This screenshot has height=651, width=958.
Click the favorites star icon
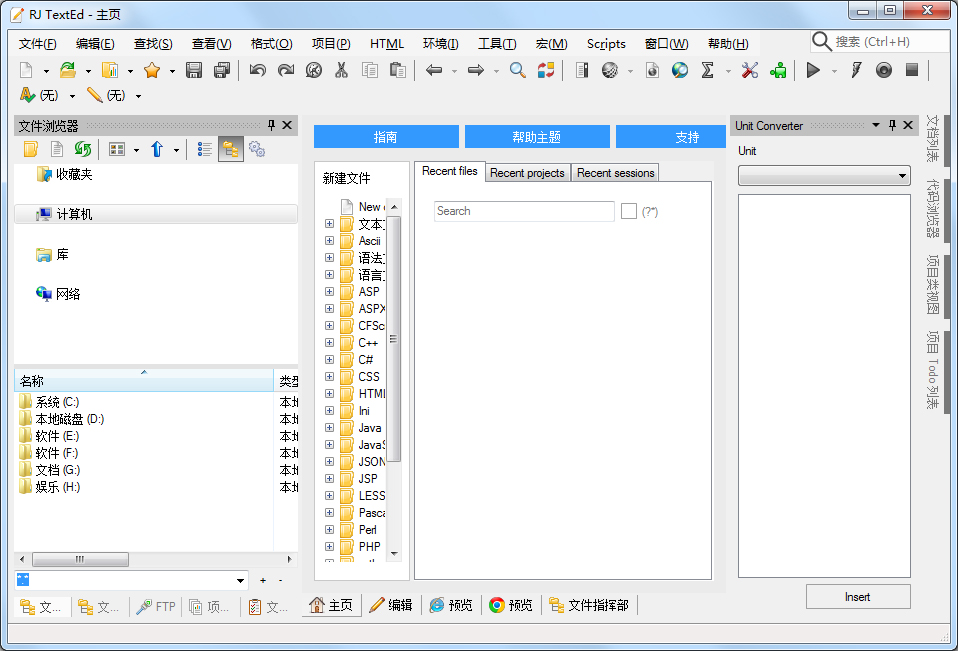(152, 70)
